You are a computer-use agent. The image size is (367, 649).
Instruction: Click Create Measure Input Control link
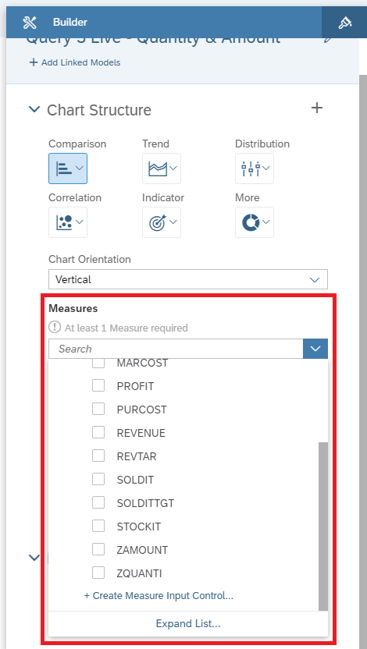[159, 596]
